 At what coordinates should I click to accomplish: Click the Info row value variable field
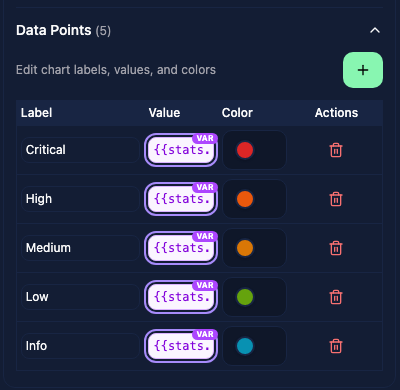tap(181, 347)
